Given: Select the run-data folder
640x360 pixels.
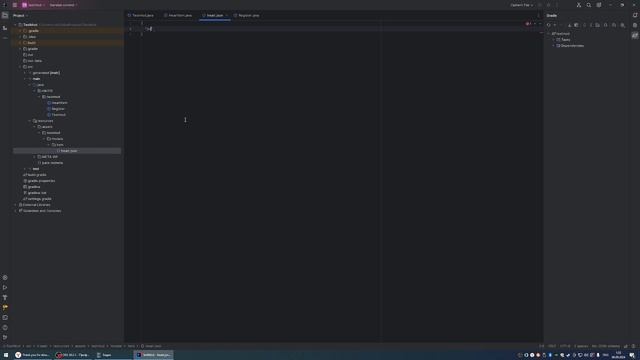Looking at the screenshot, I should [33, 61].
